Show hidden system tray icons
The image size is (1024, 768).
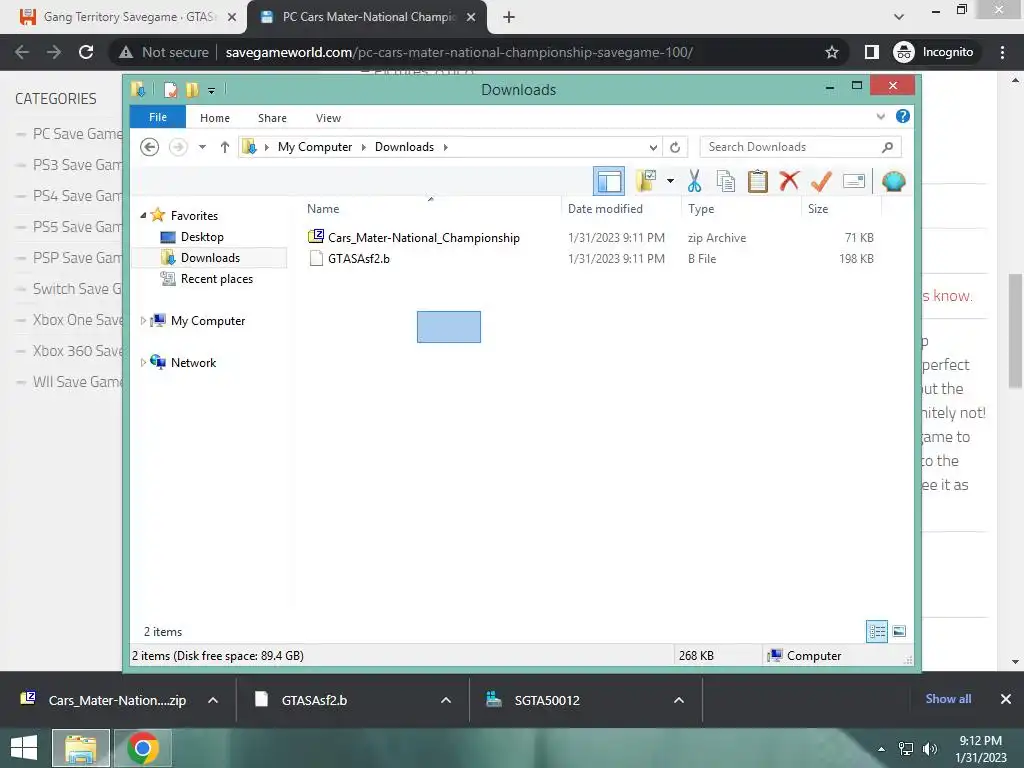pos(882,750)
